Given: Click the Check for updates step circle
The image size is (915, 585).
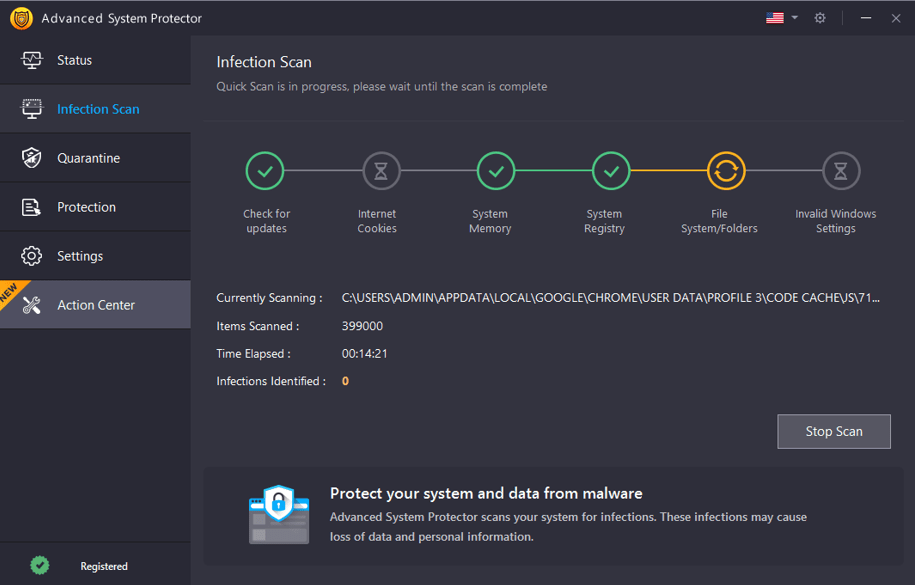Looking at the screenshot, I should coord(265,171).
